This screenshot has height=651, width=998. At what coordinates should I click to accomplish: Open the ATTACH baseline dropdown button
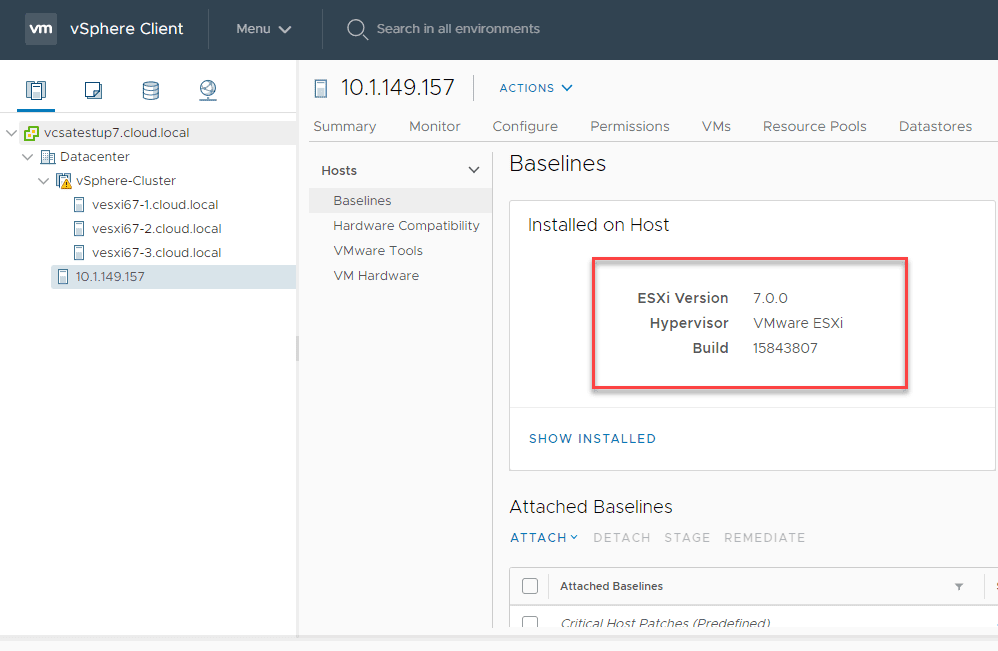point(544,537)
